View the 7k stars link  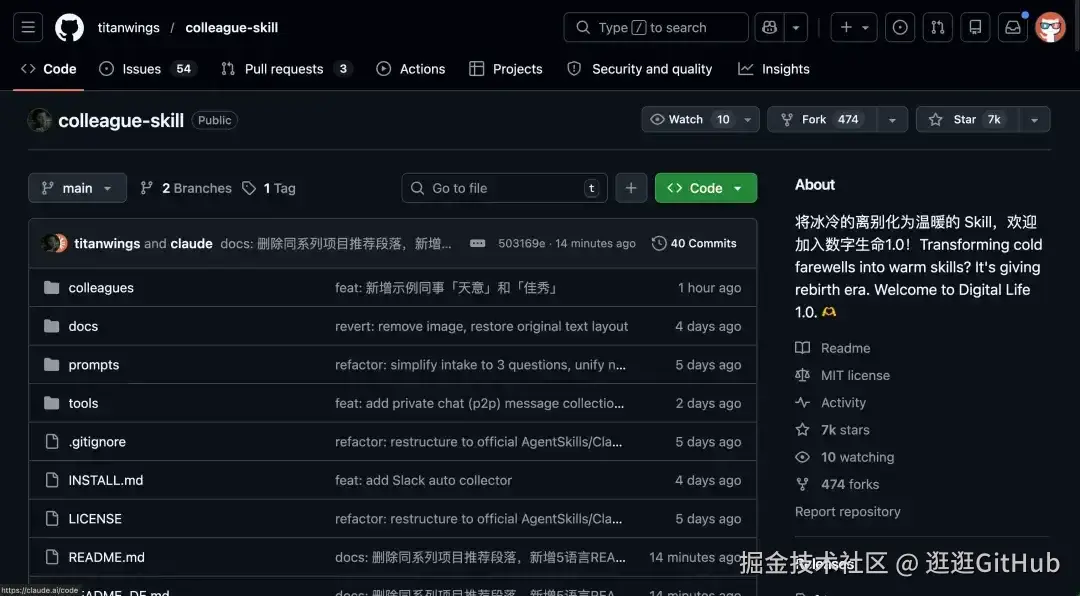tap(833, 430)
